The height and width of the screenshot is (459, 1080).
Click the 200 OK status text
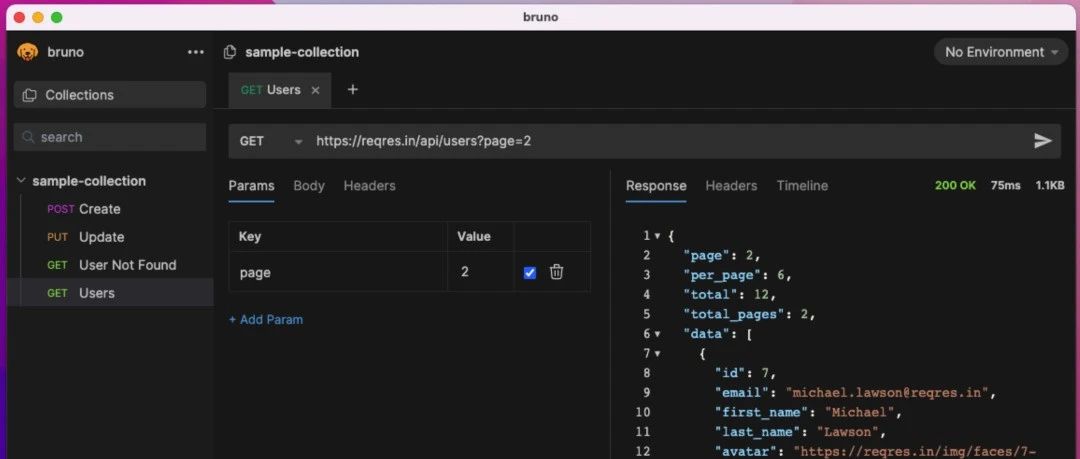click(x=955, y=185)
